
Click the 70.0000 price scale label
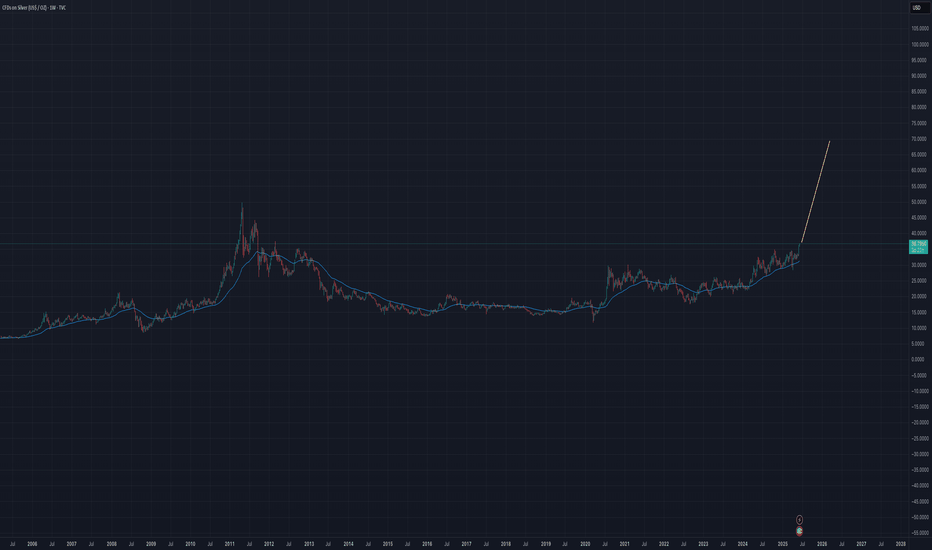920,139
